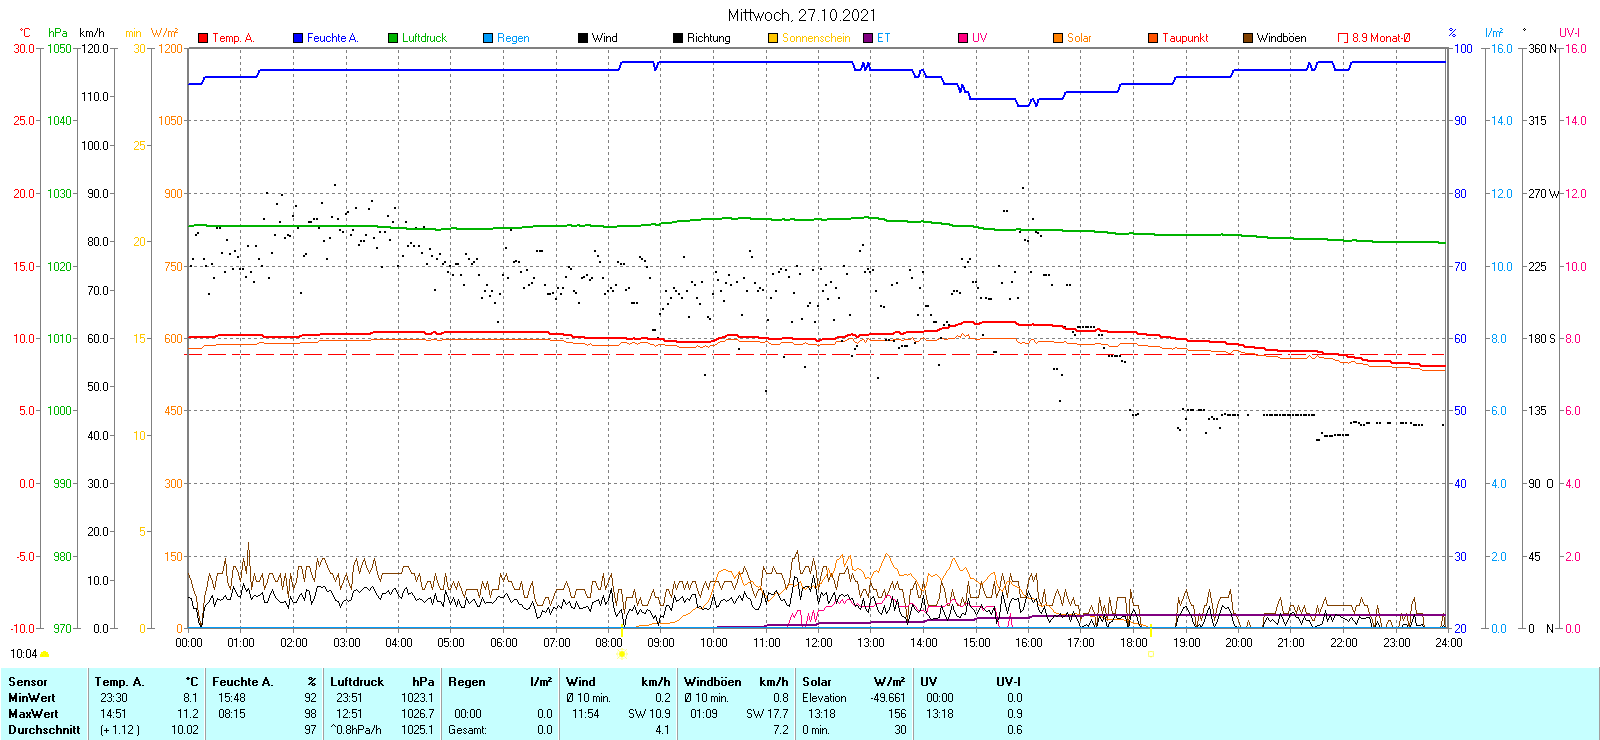Viewport: 1600px width, 740px height.
Task: Click the Durchschnitt row label
Action: [44, 730]
